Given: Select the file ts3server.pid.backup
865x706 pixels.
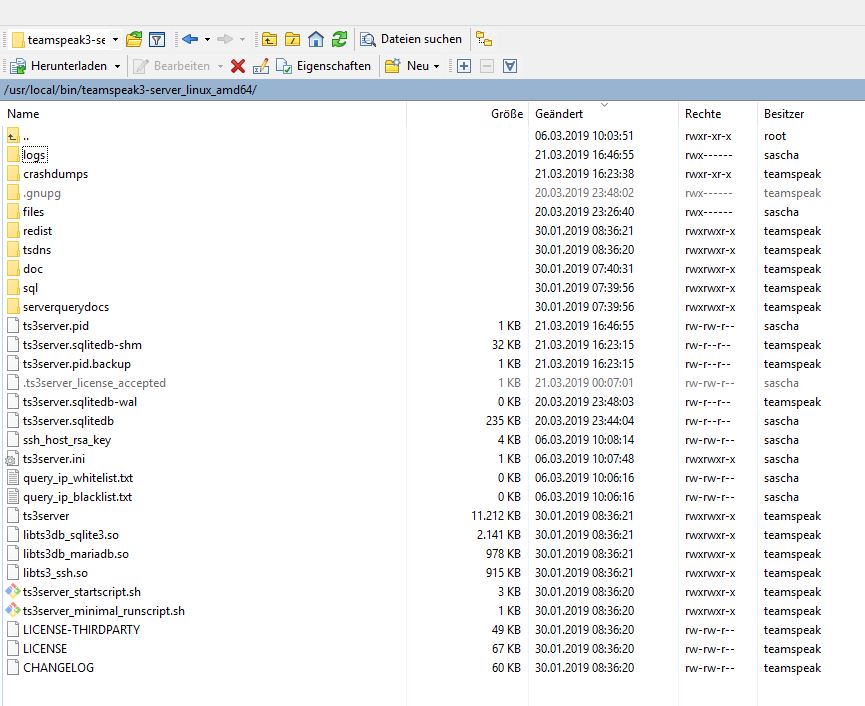Looking at the screenshot, I should (77, 364).
